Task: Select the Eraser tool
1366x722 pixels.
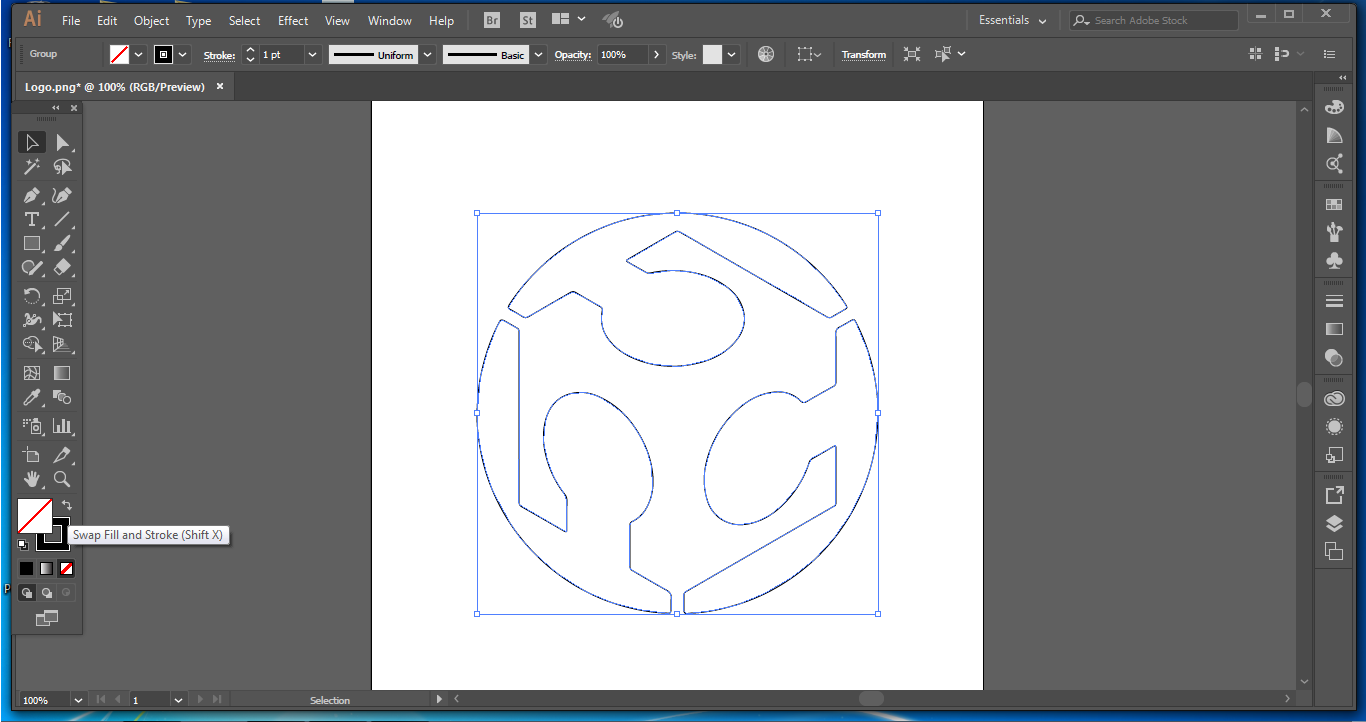Action: pos(62,267)
